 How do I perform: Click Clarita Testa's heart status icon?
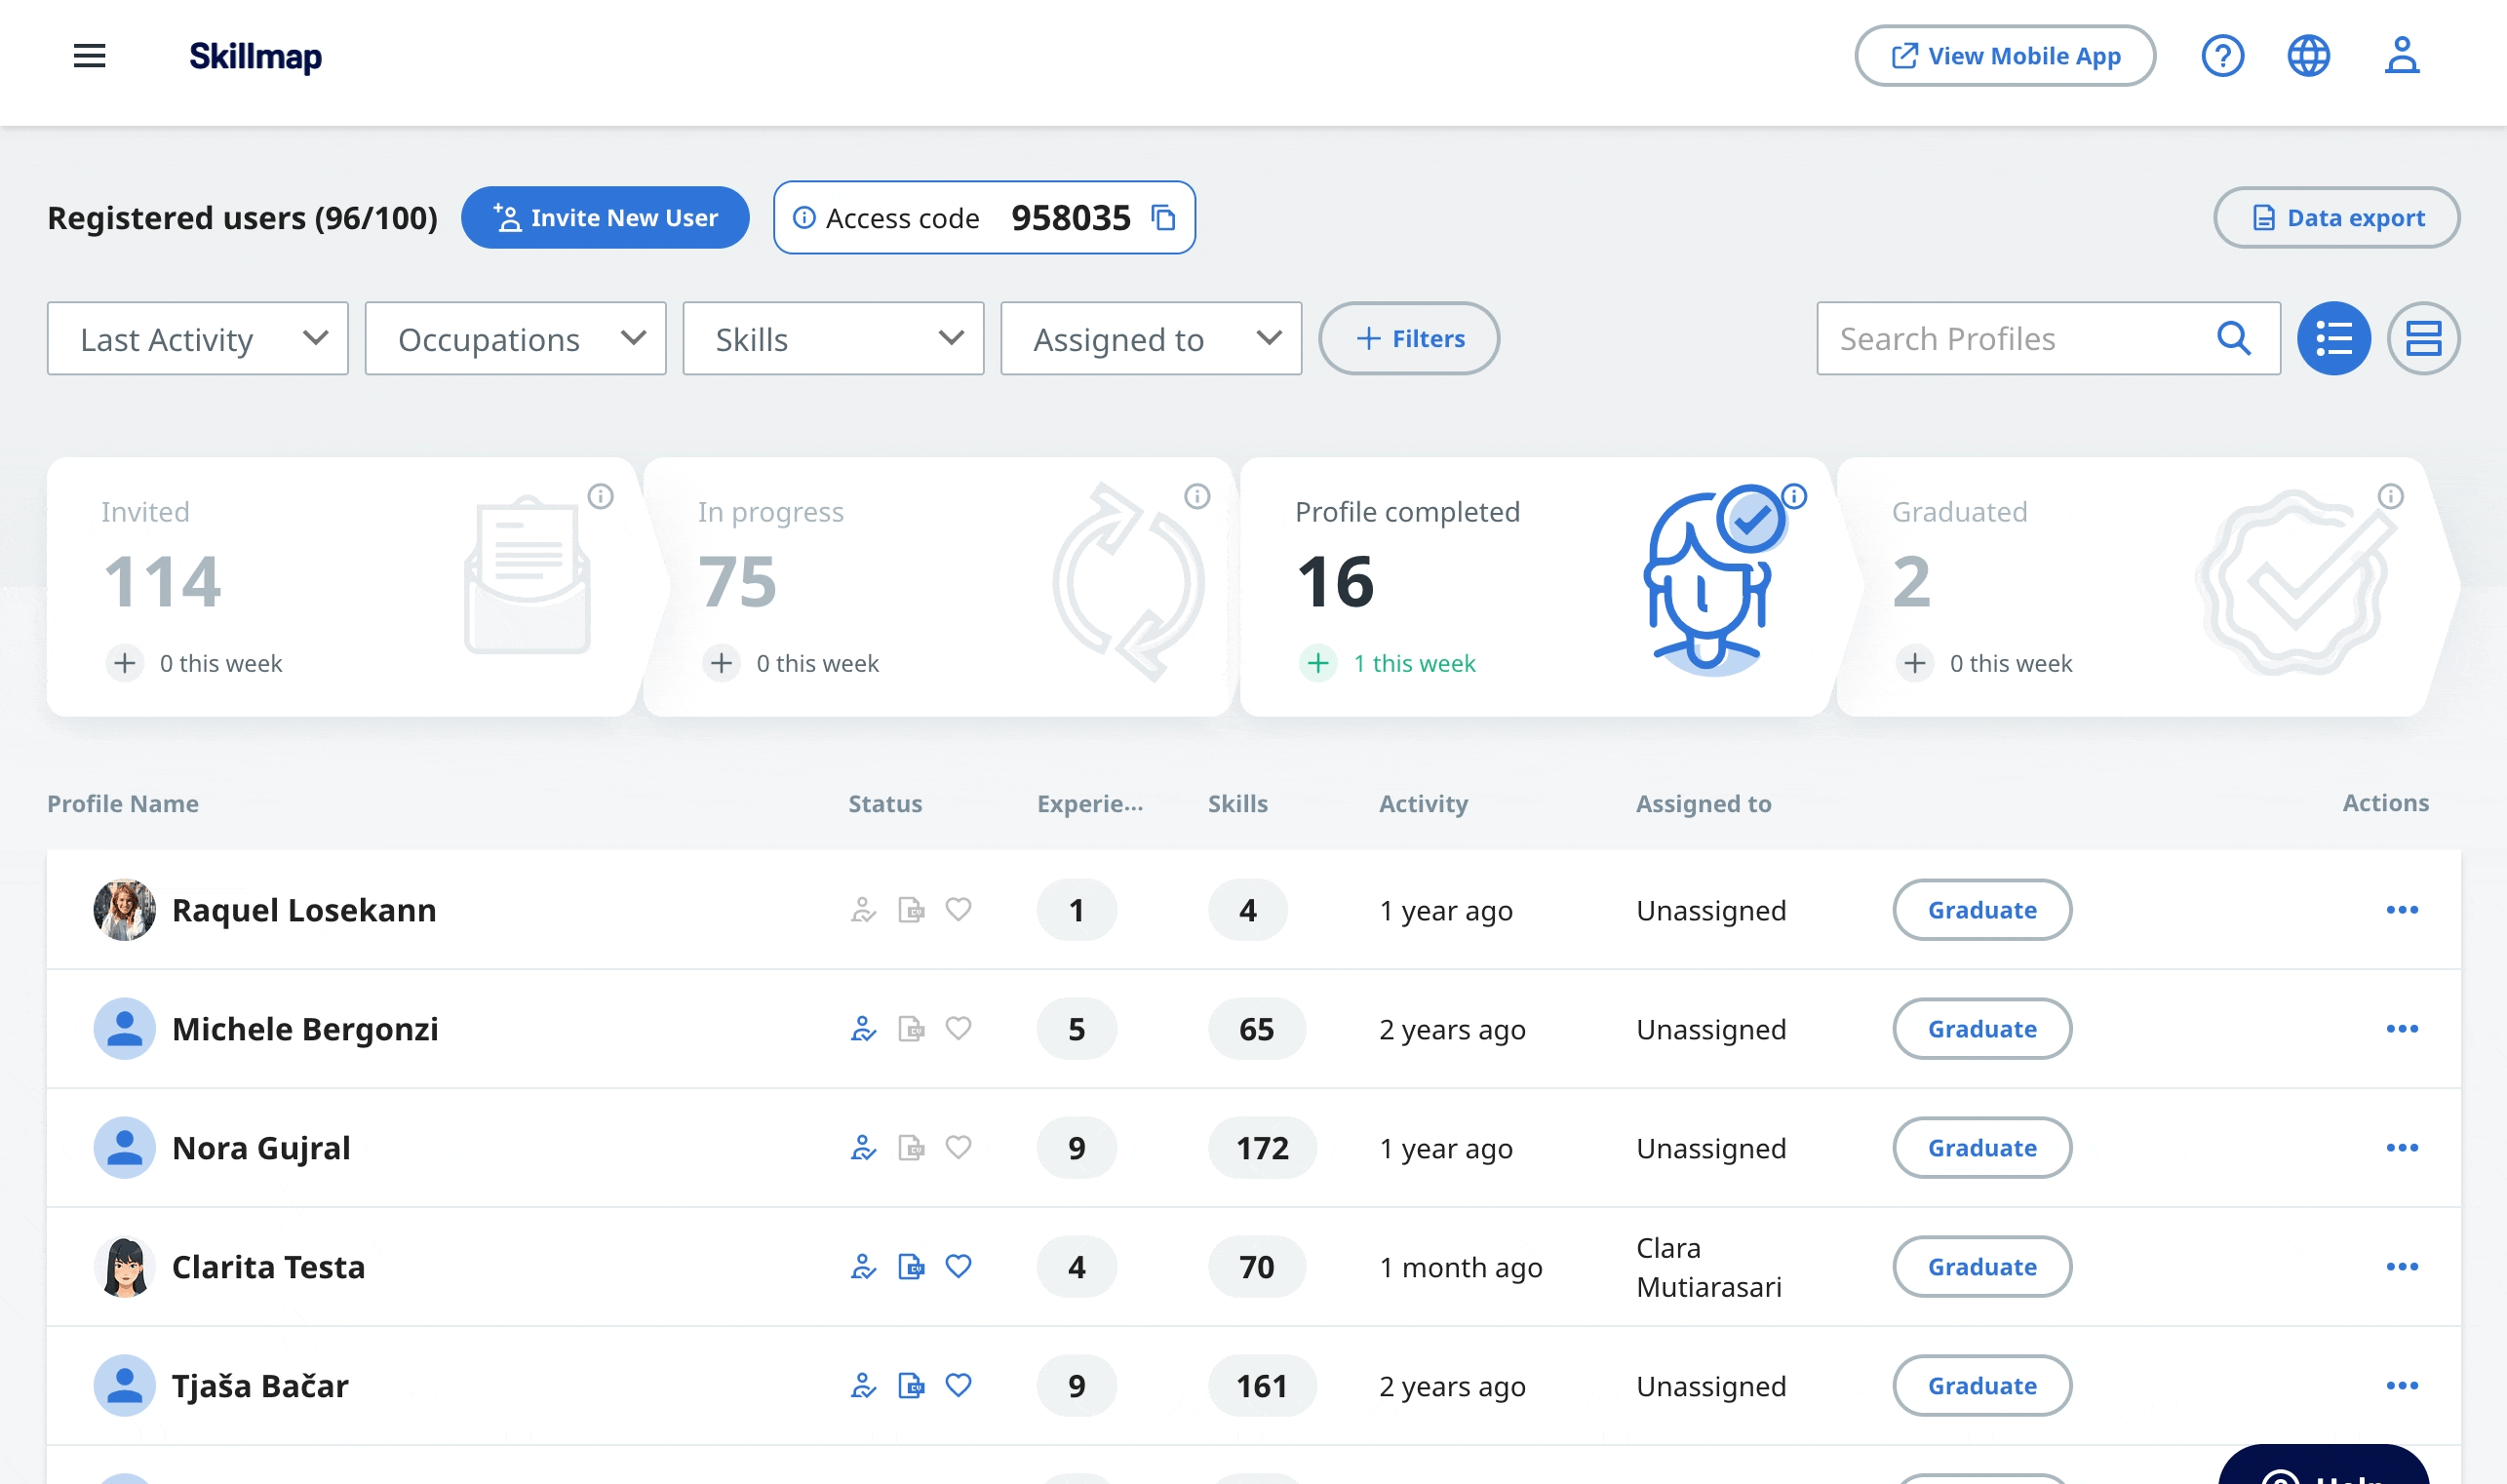(x=958, y=1267)
